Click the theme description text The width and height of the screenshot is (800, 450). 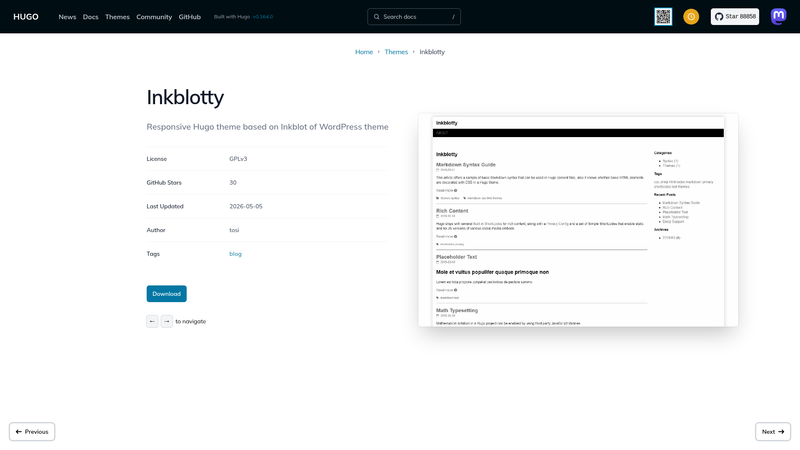click(x=267, y=127)
